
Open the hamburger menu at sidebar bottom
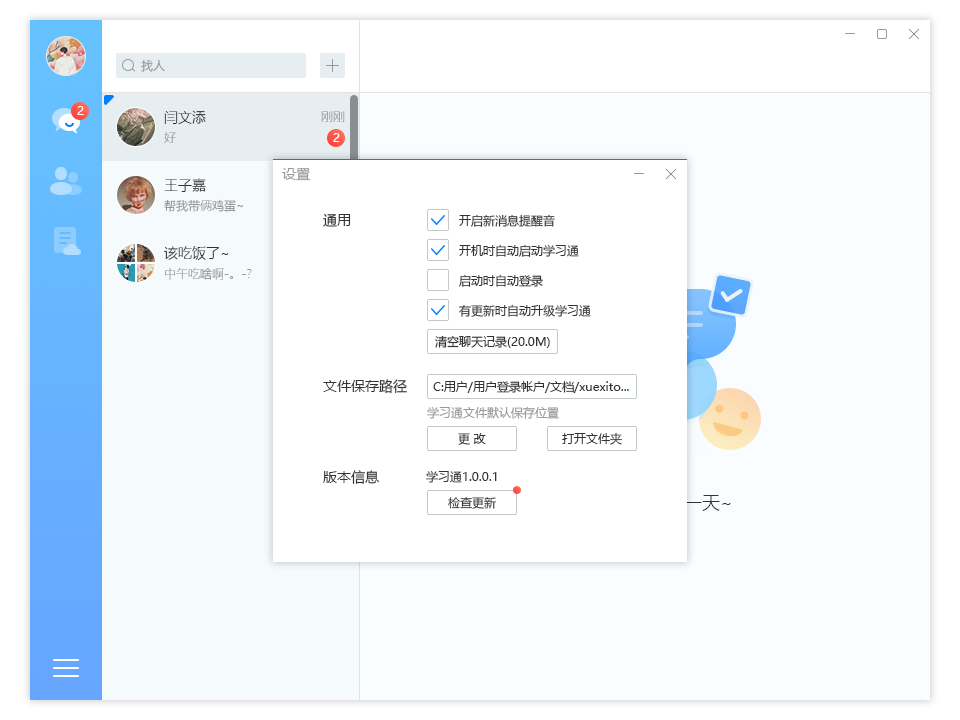coord(66,668)
